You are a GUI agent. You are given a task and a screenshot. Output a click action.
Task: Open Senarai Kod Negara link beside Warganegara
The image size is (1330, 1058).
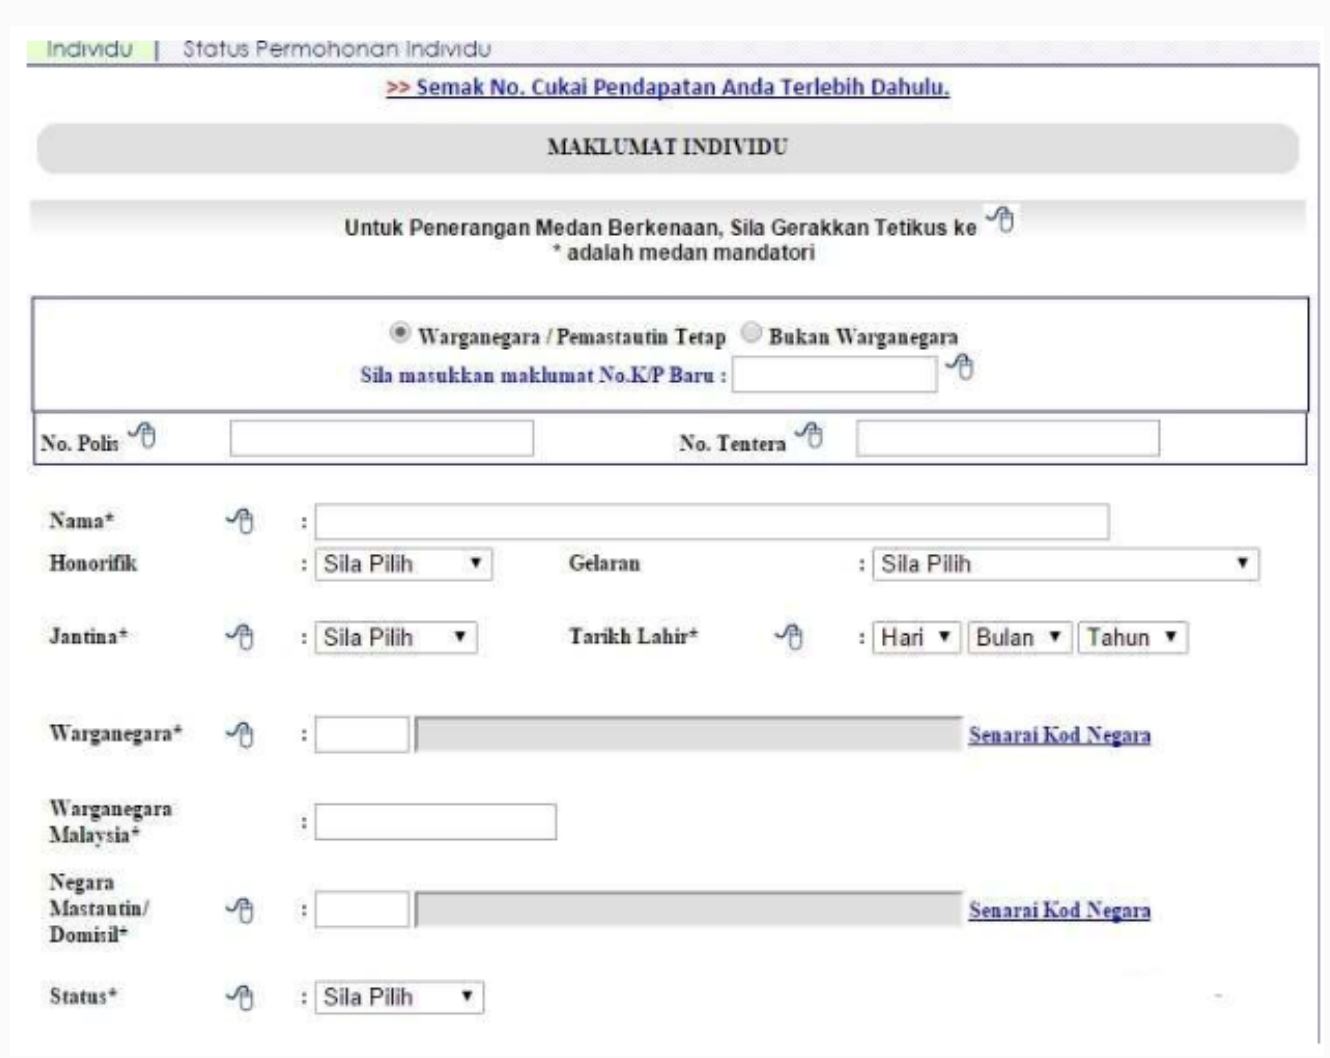pos(1059,736)
